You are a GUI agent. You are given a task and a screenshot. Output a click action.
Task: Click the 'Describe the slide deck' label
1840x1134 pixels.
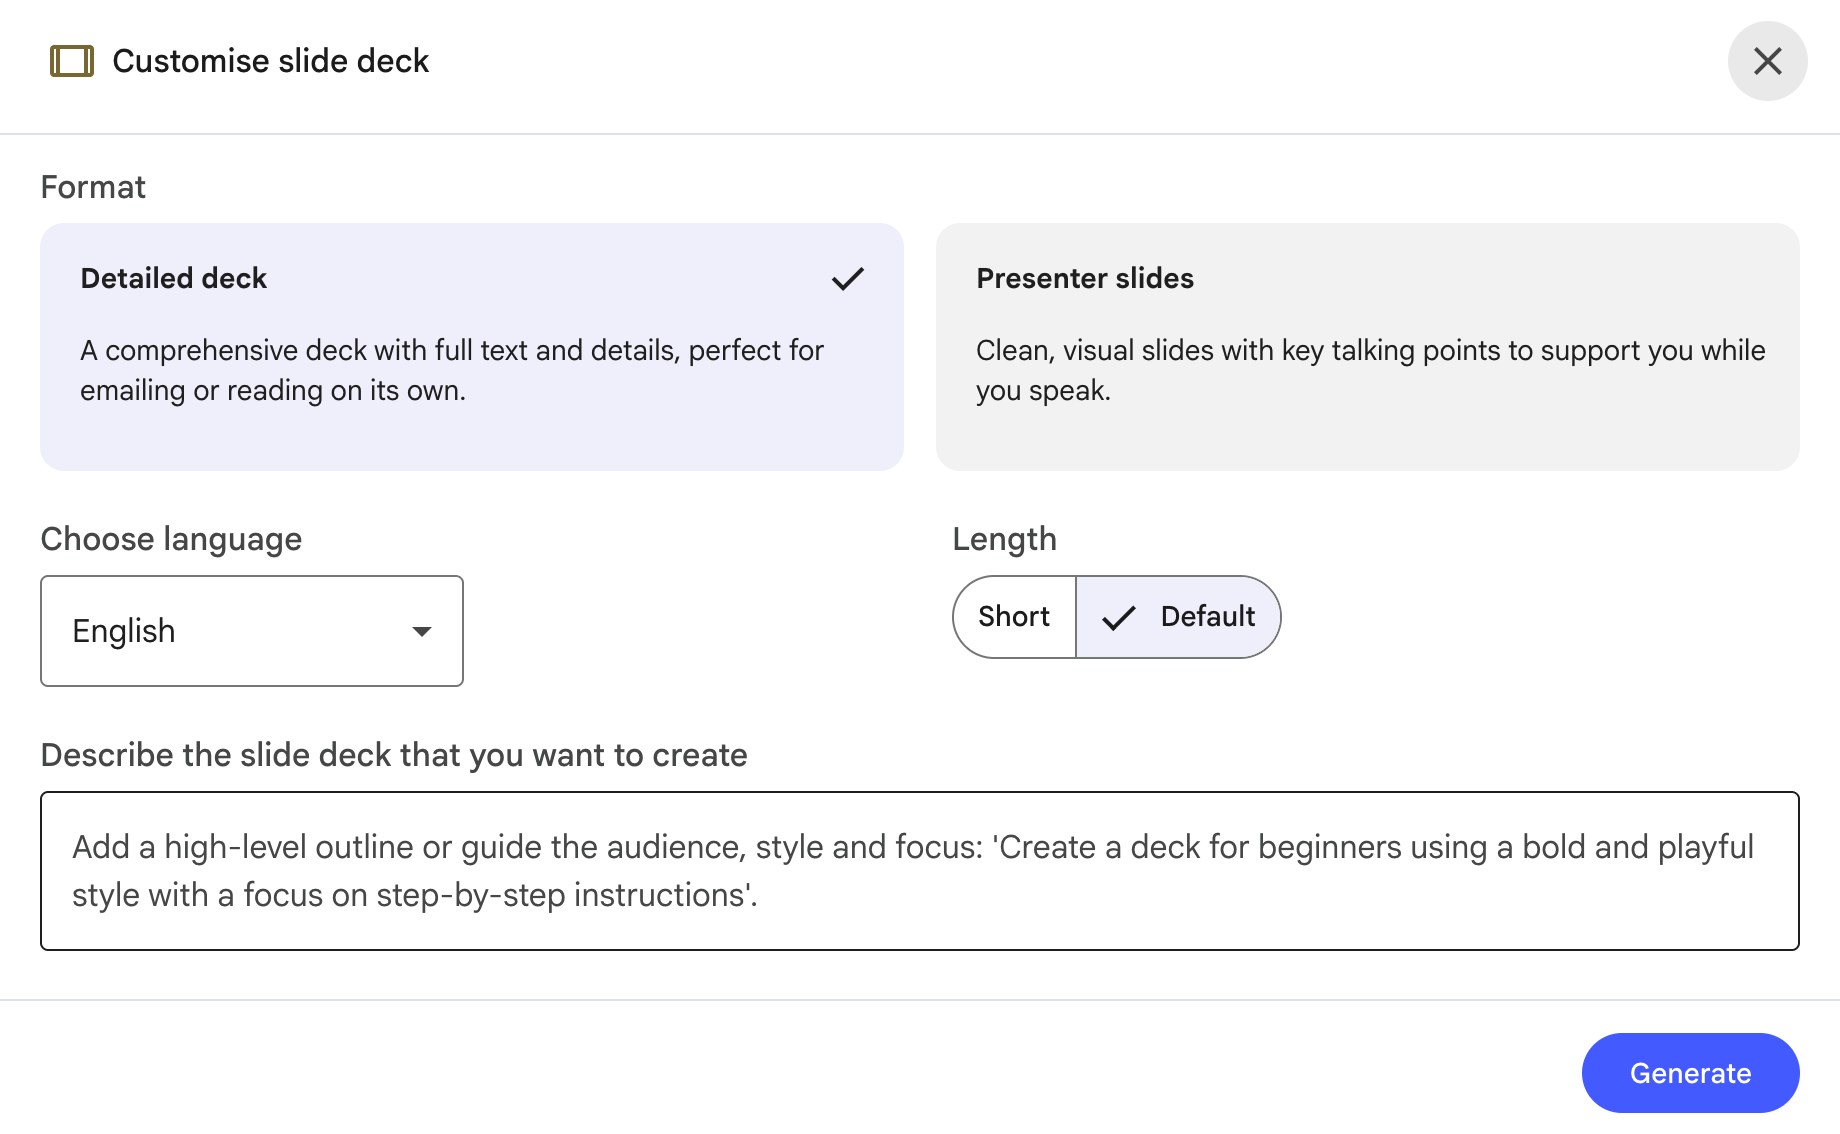(394, 755)
